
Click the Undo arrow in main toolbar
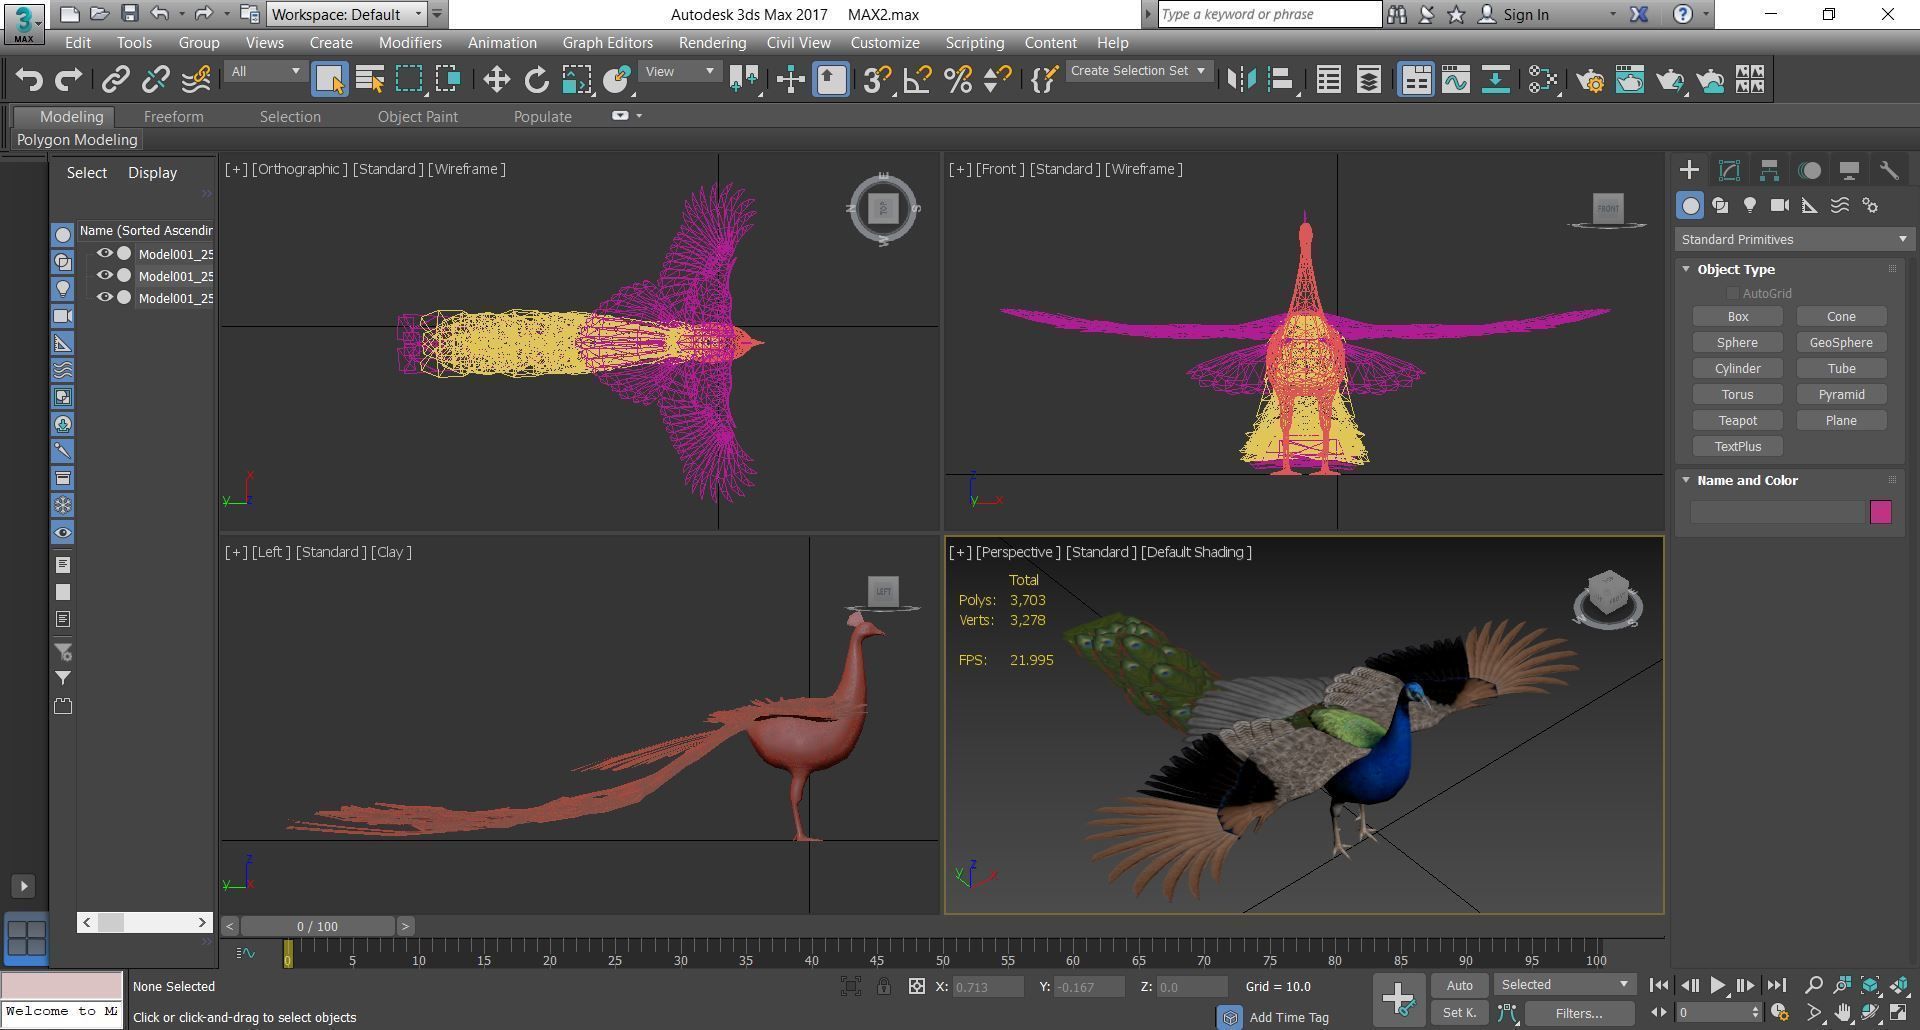[x=29, y=79]
